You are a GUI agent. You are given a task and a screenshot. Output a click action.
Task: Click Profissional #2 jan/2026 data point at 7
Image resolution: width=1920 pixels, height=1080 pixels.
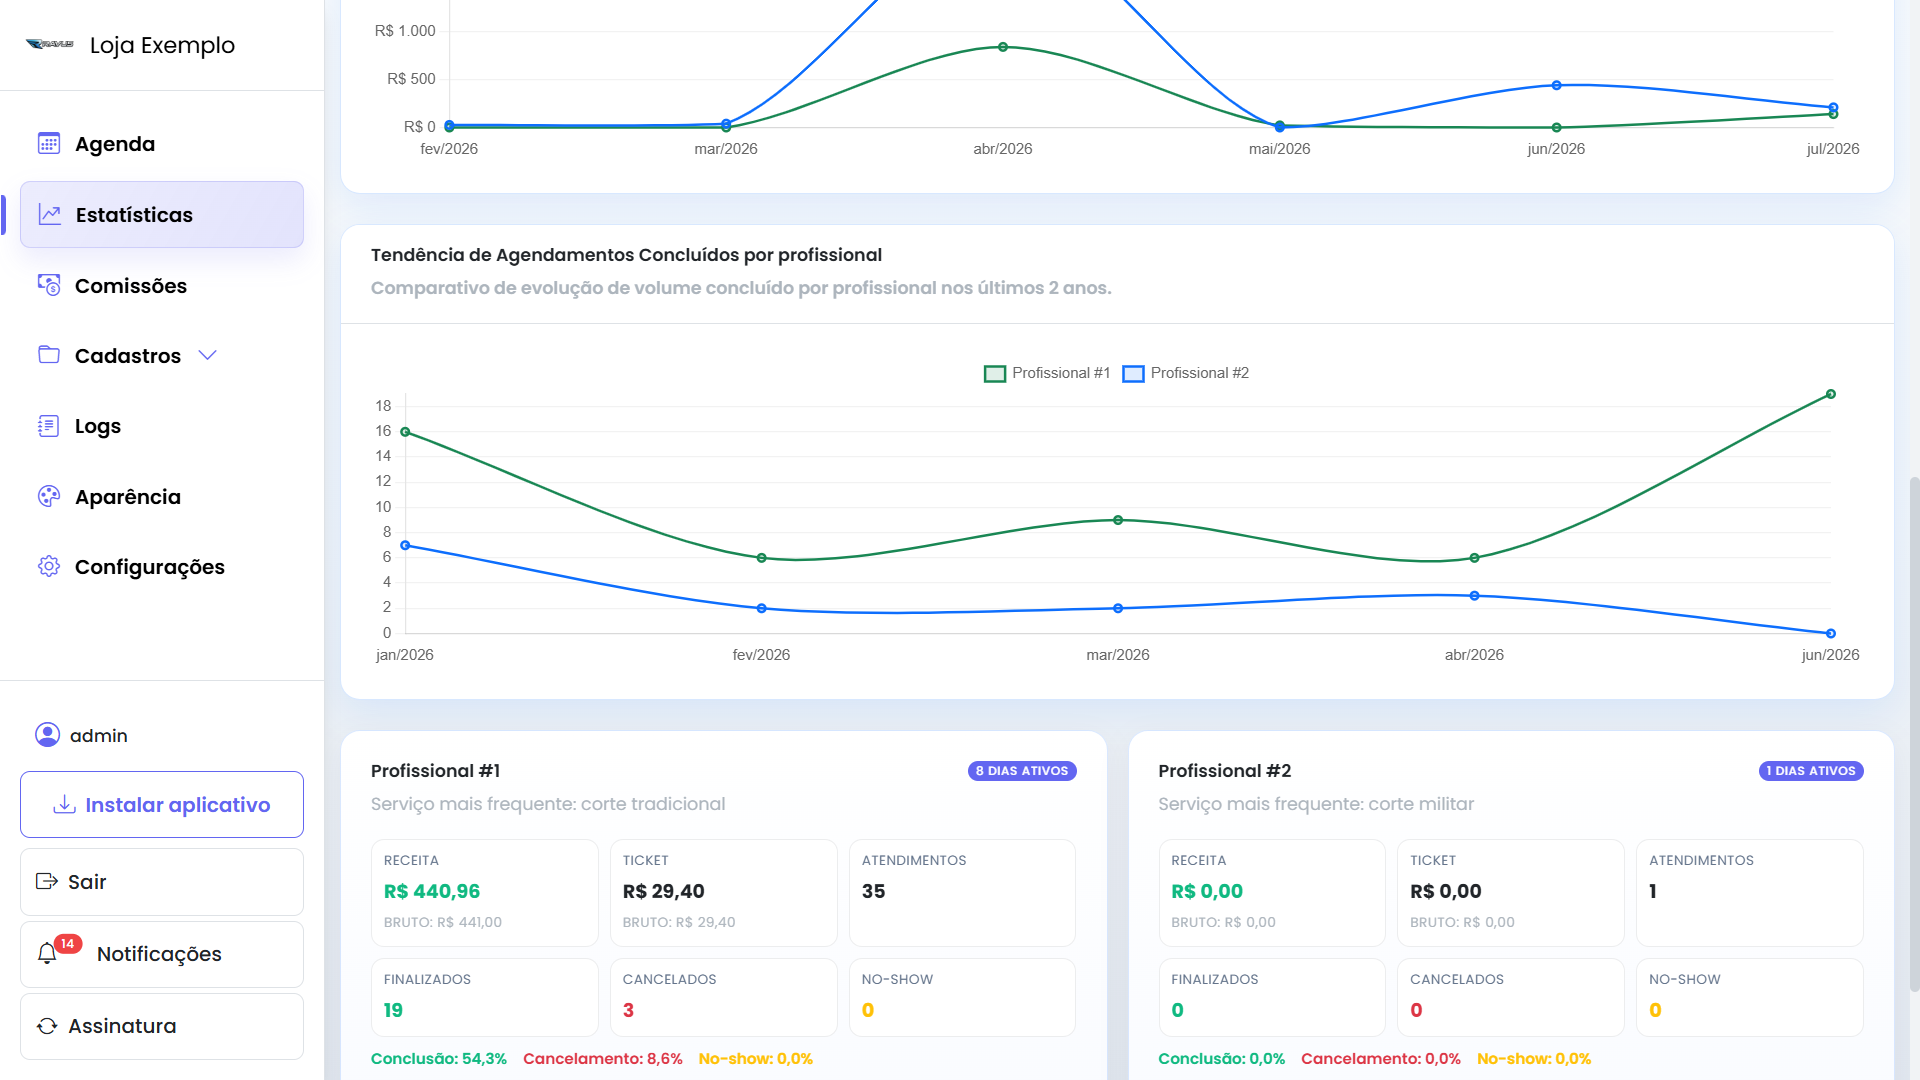[405, 545]
